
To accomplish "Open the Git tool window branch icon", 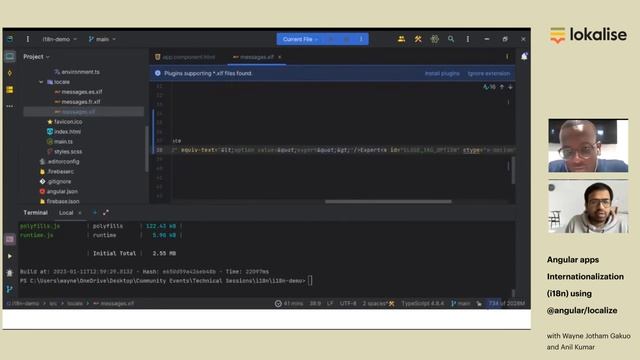I will 10,289.
